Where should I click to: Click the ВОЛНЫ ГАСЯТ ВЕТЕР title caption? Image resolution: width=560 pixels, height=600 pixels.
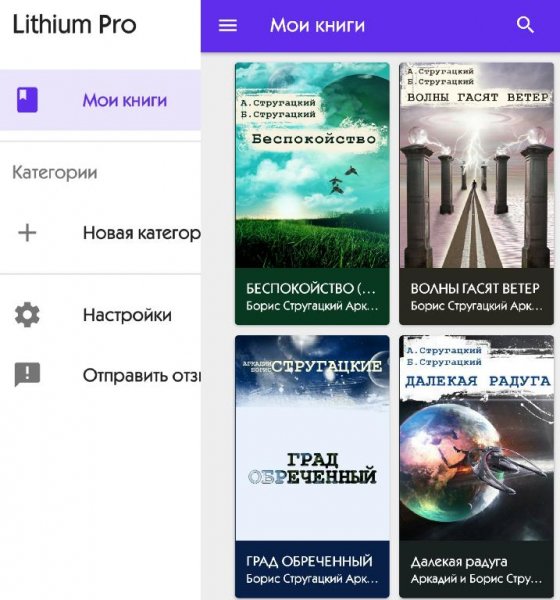[475, 289]
